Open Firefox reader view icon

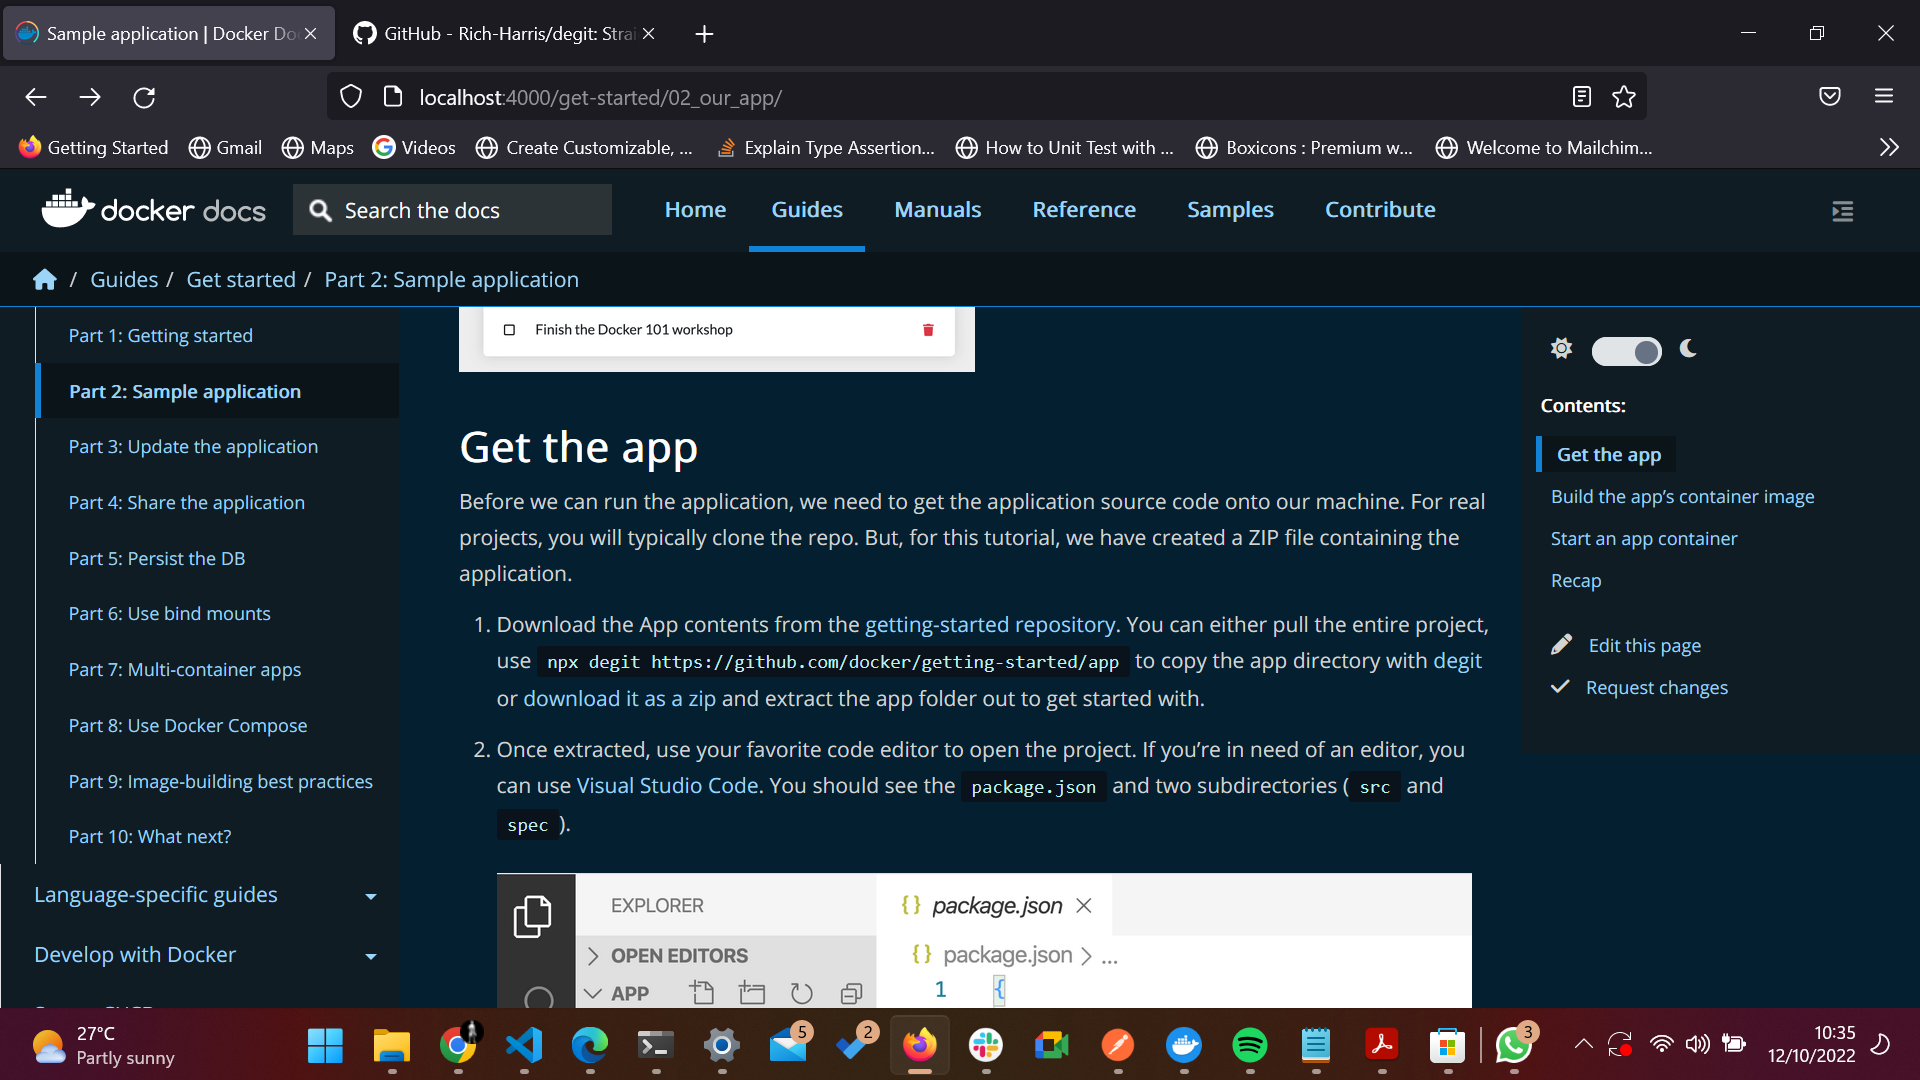(x=1581, y=97)
